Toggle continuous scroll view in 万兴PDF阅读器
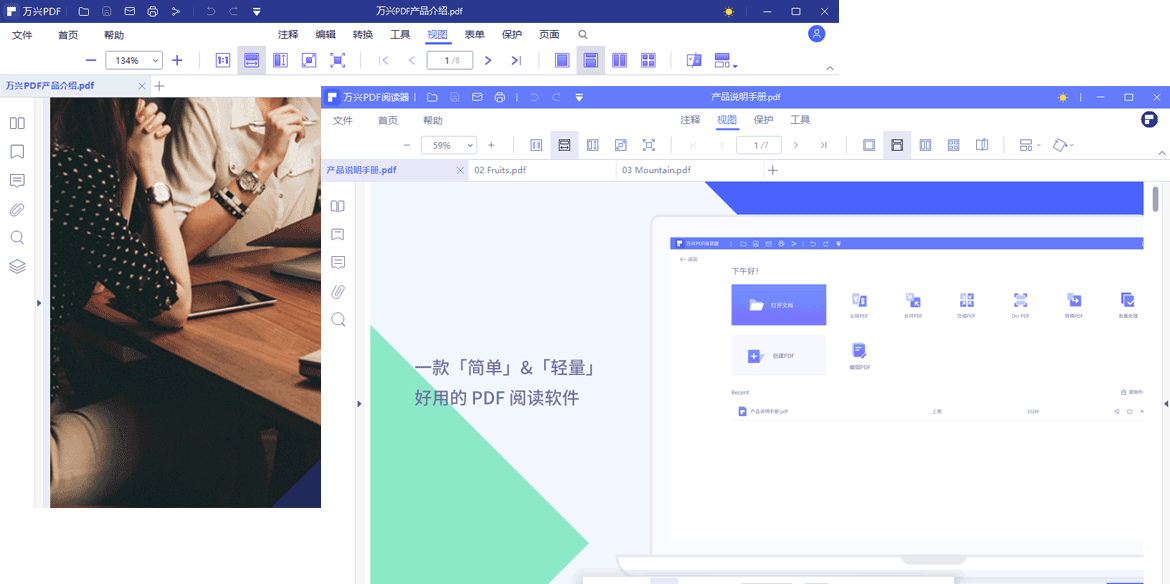Screen dimensions: 1170x584 click(897, 145)
